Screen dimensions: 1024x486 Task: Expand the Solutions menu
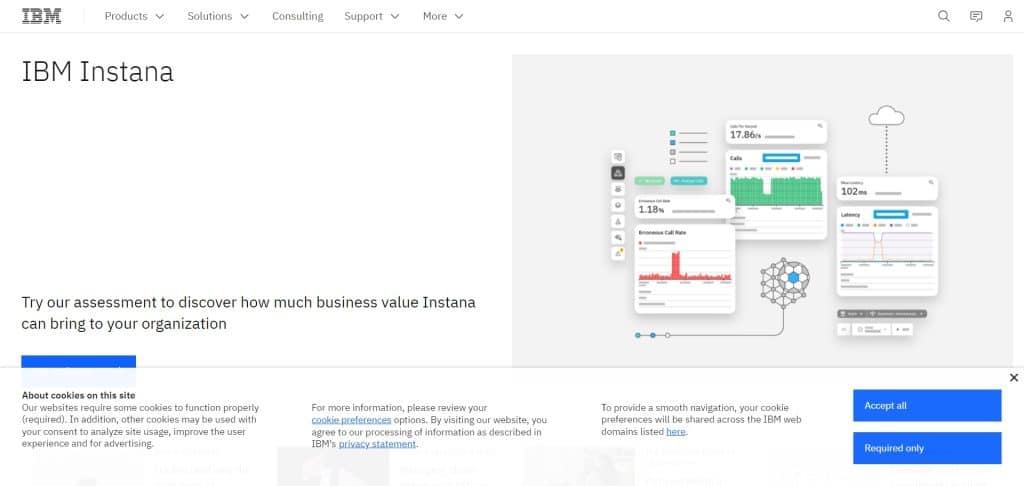point(218,16)
